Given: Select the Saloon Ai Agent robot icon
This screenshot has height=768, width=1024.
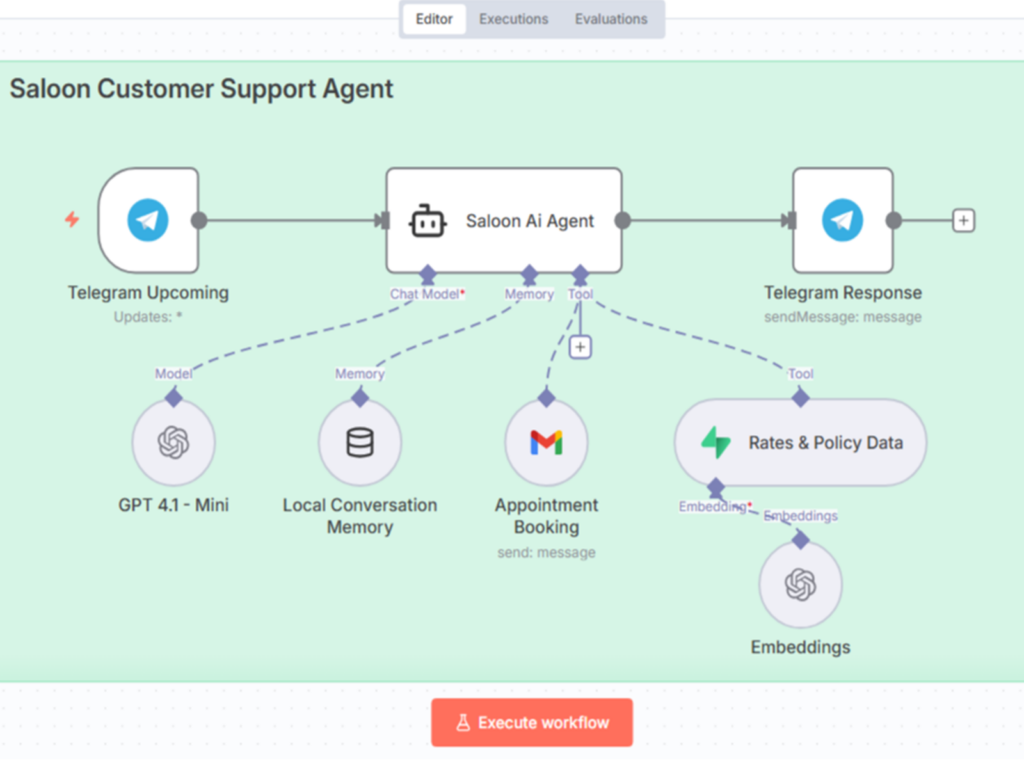Looking at the screenshot, I should (x=428, y=221).
